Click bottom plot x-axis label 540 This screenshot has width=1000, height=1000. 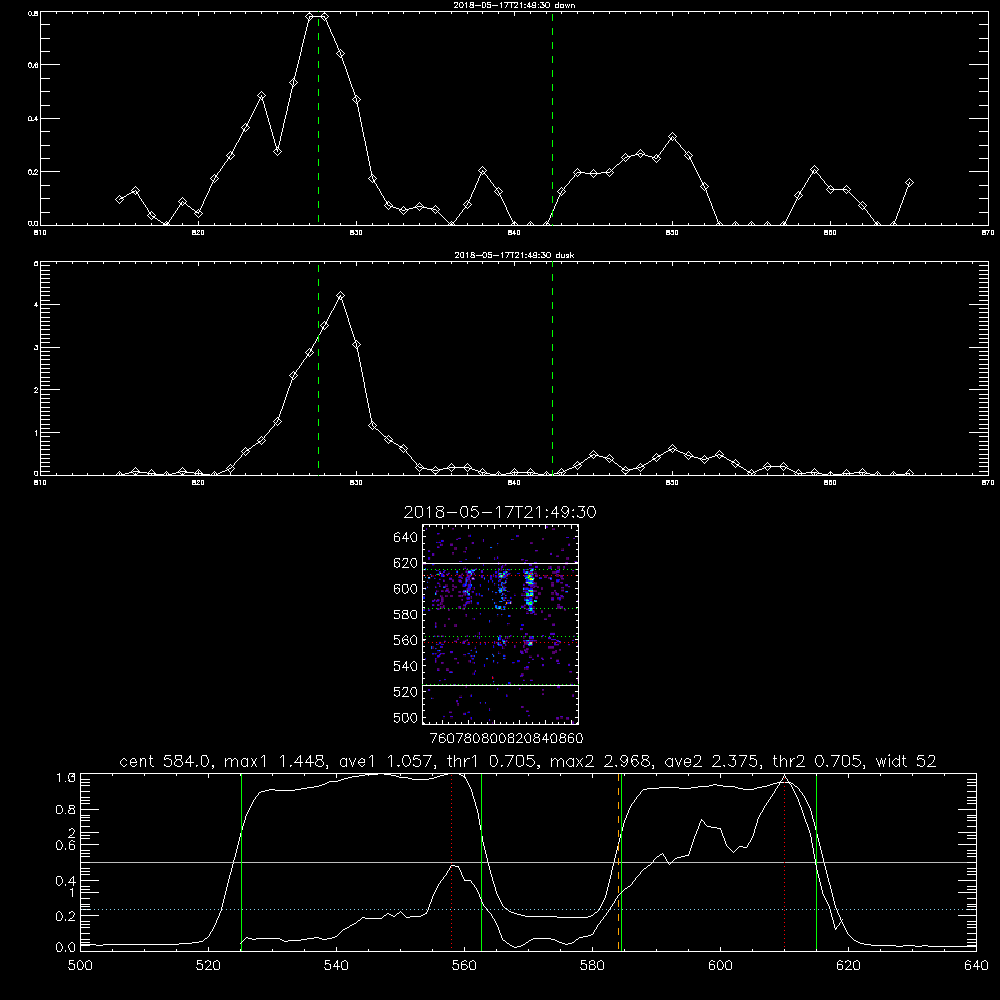[x=336, y=966]
